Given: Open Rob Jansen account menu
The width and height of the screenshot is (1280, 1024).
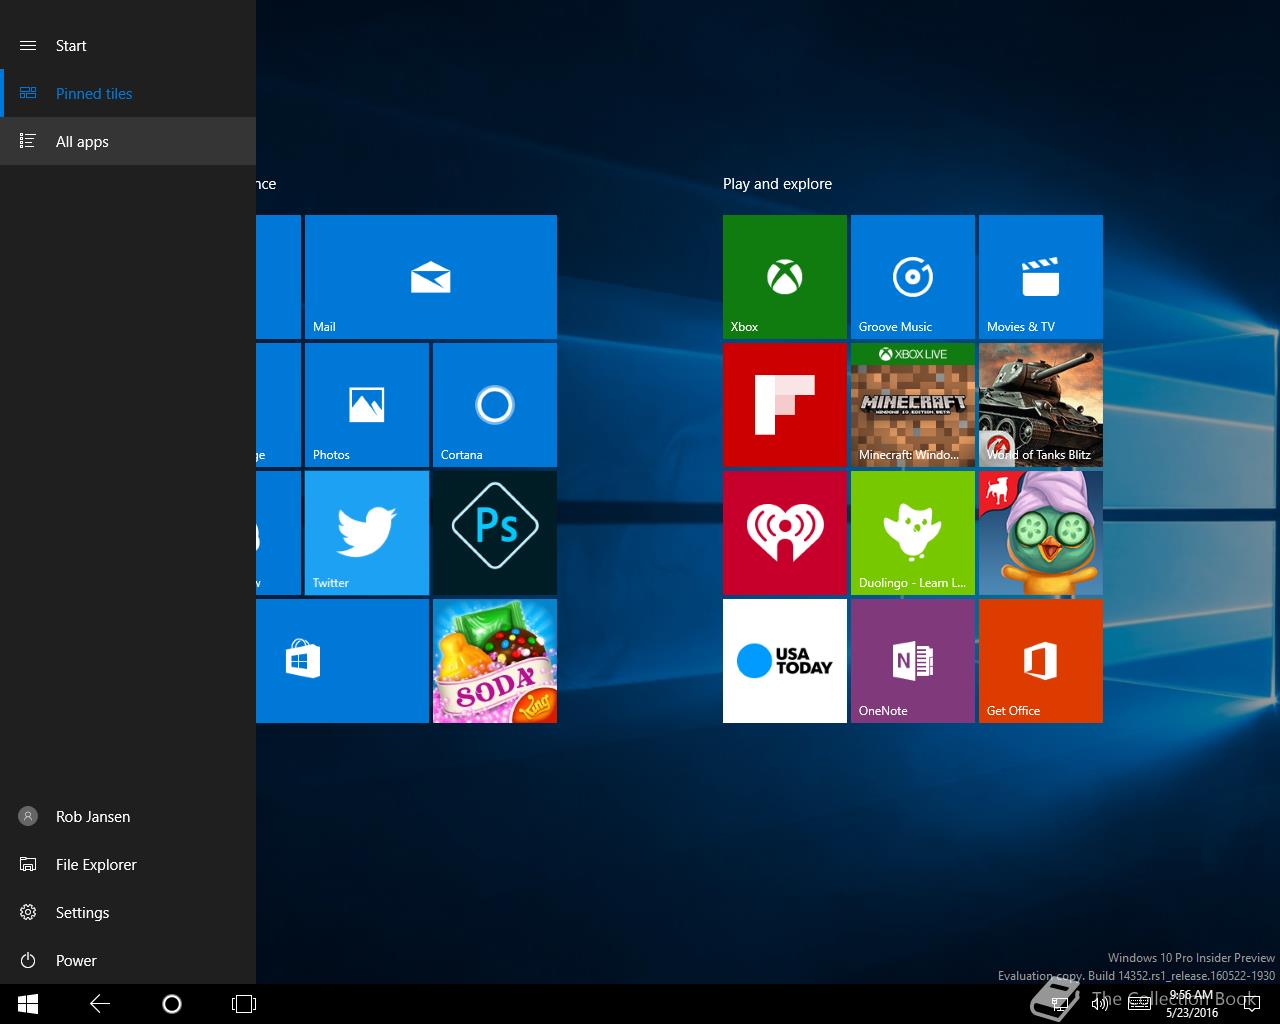Looking at the screenshot, I should (128, 816).
